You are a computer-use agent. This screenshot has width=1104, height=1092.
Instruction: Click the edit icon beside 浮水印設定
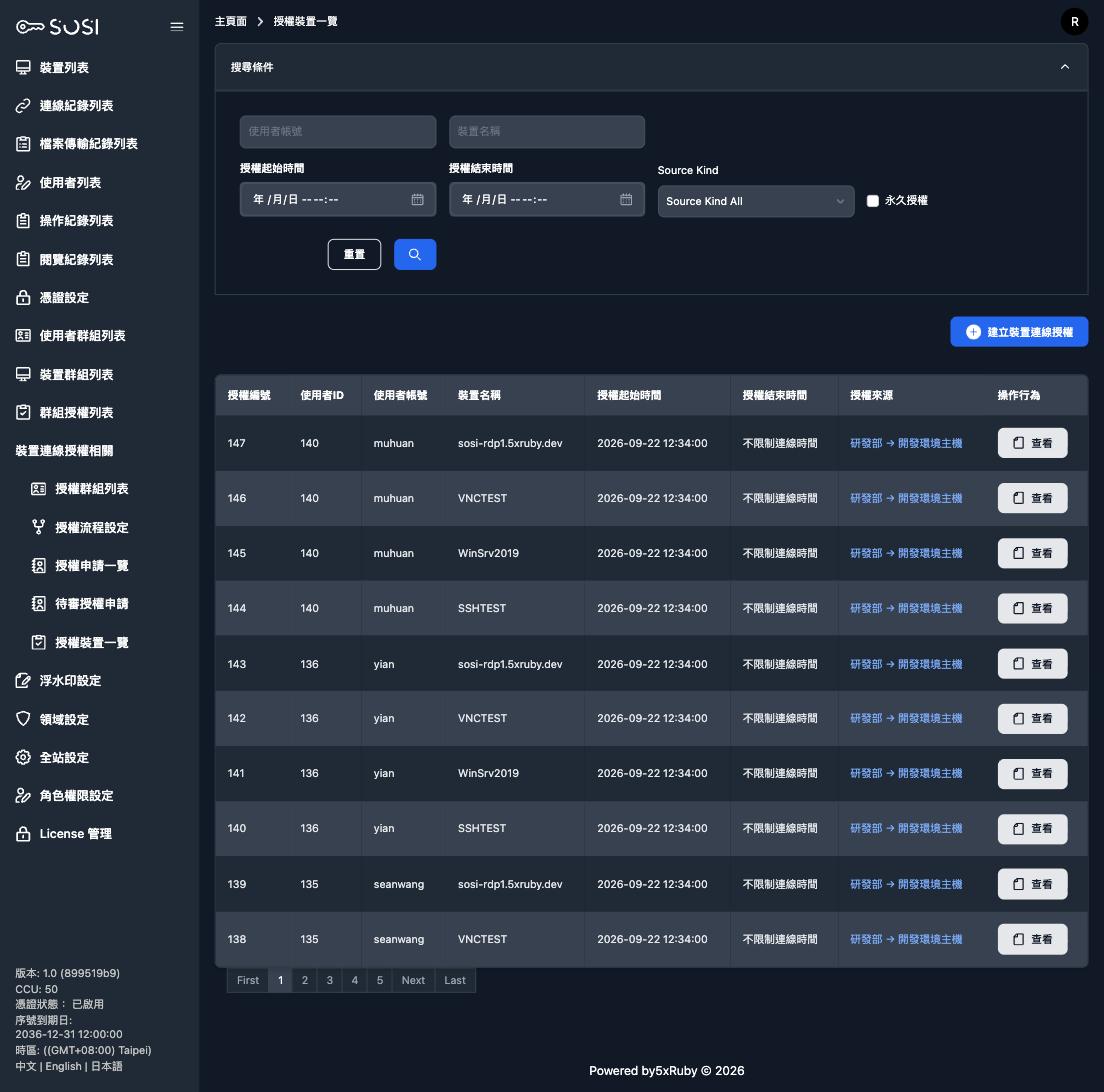(x=23, y=681)
